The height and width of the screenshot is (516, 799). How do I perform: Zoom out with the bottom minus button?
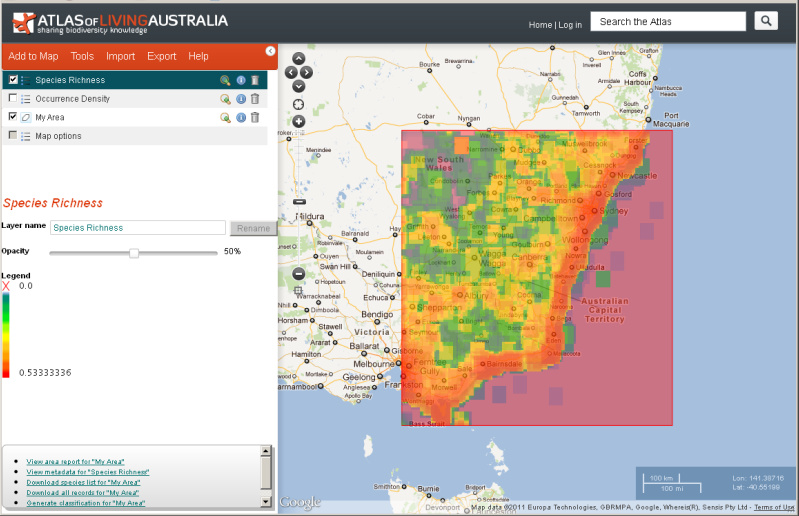point(298,273)
